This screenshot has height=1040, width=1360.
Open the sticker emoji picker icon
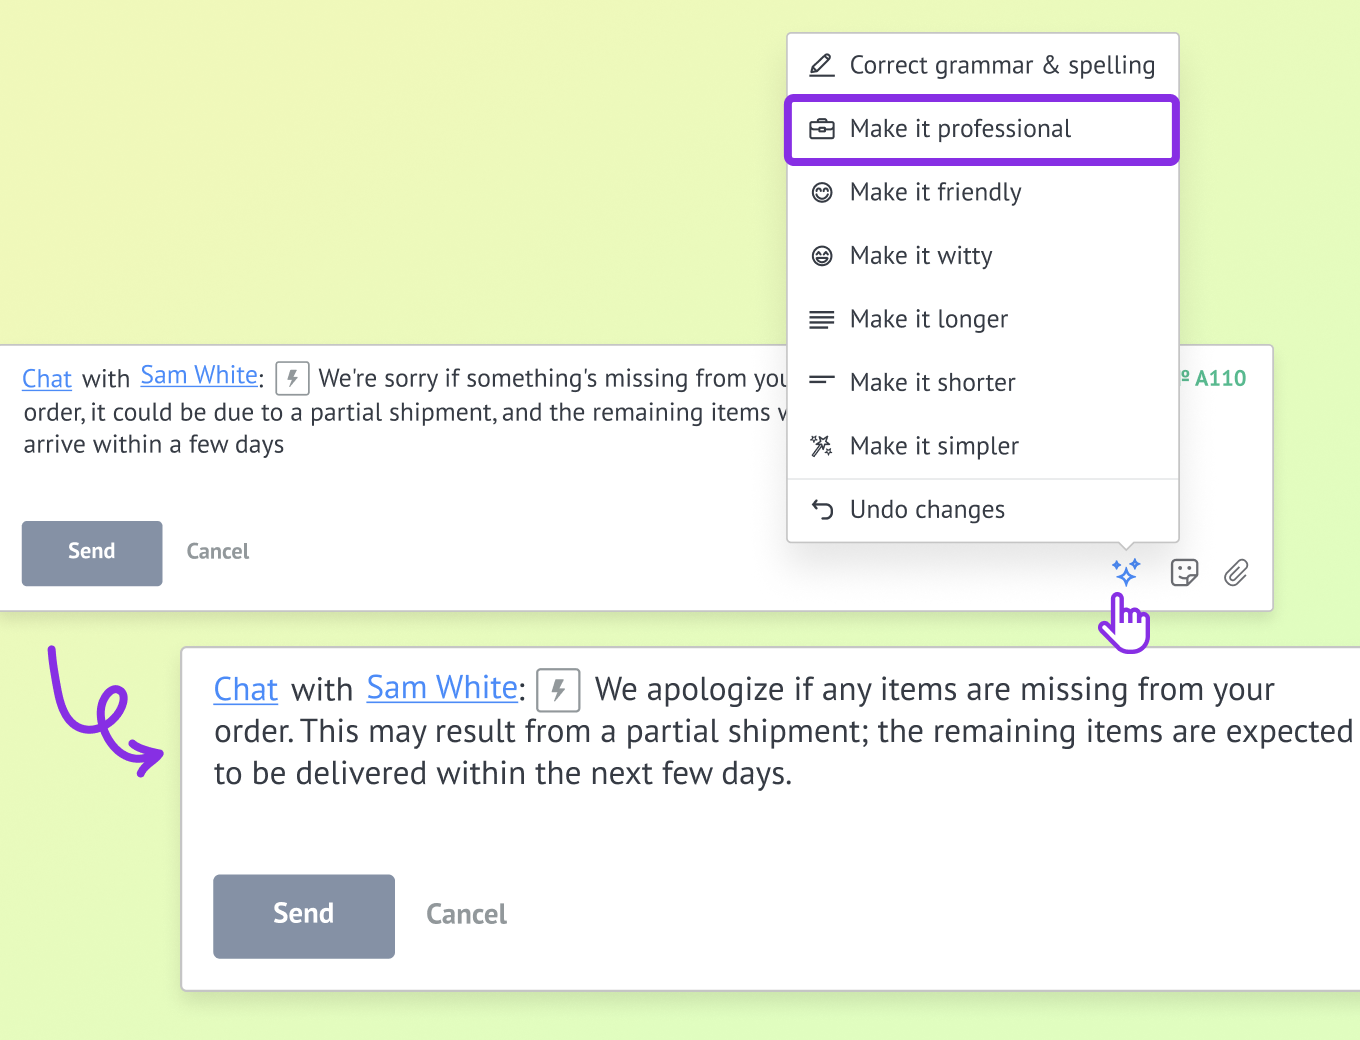1184,572
